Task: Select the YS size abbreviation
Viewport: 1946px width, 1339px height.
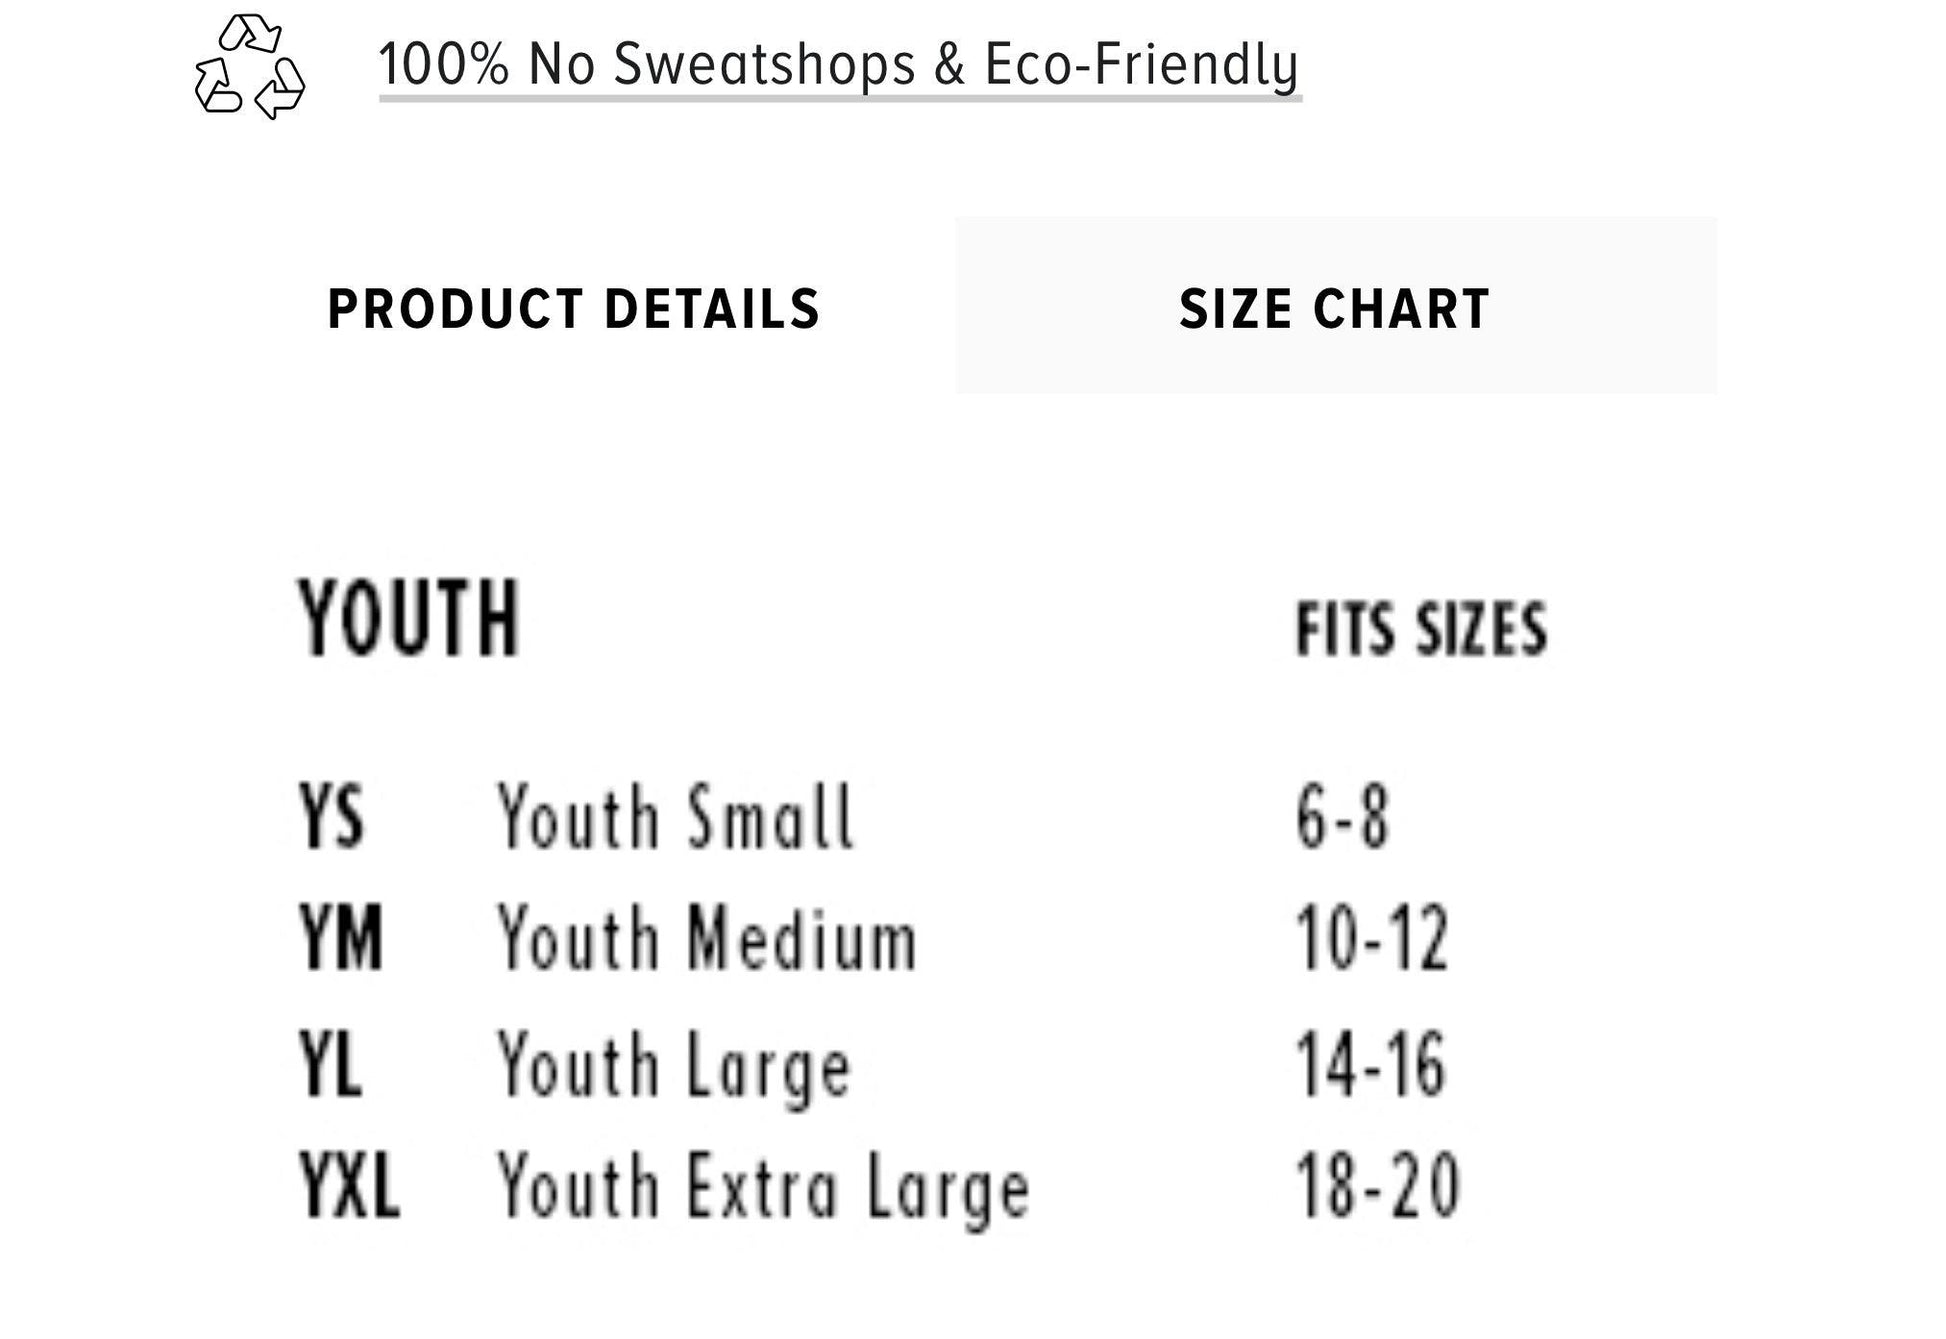Action: point(332,817)
